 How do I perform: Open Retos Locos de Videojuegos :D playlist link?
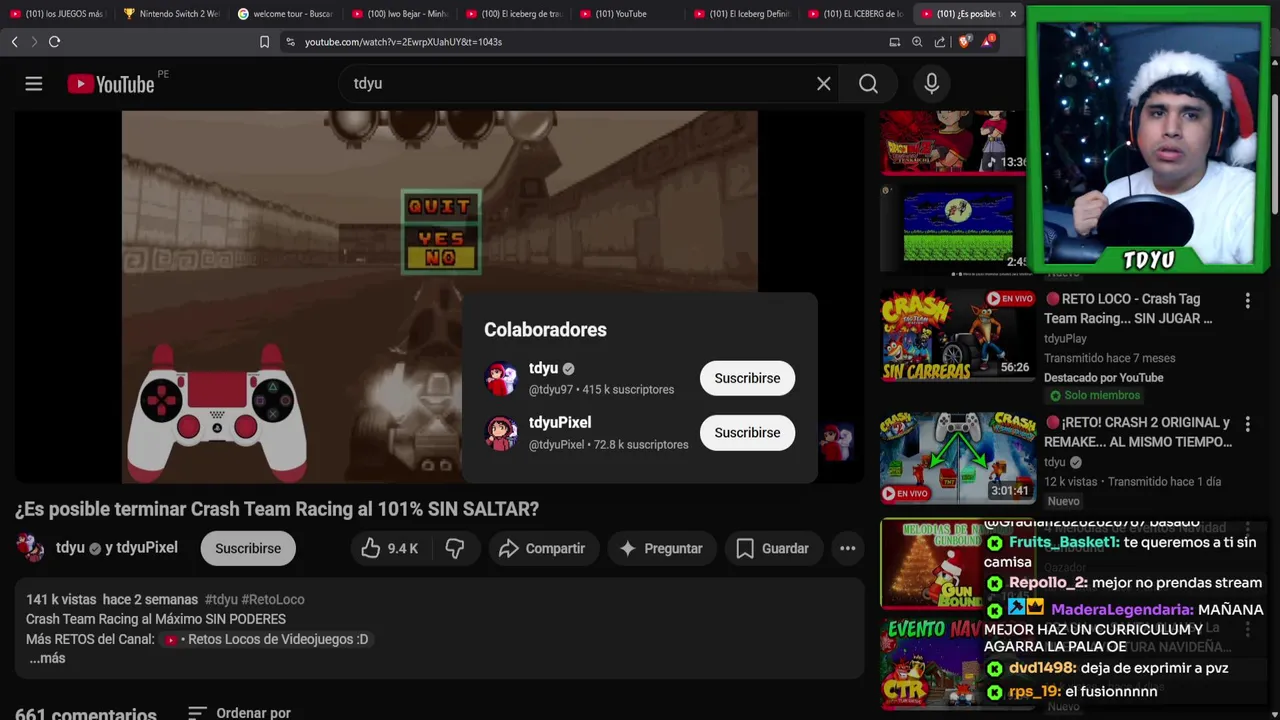(x=267, y=639)
